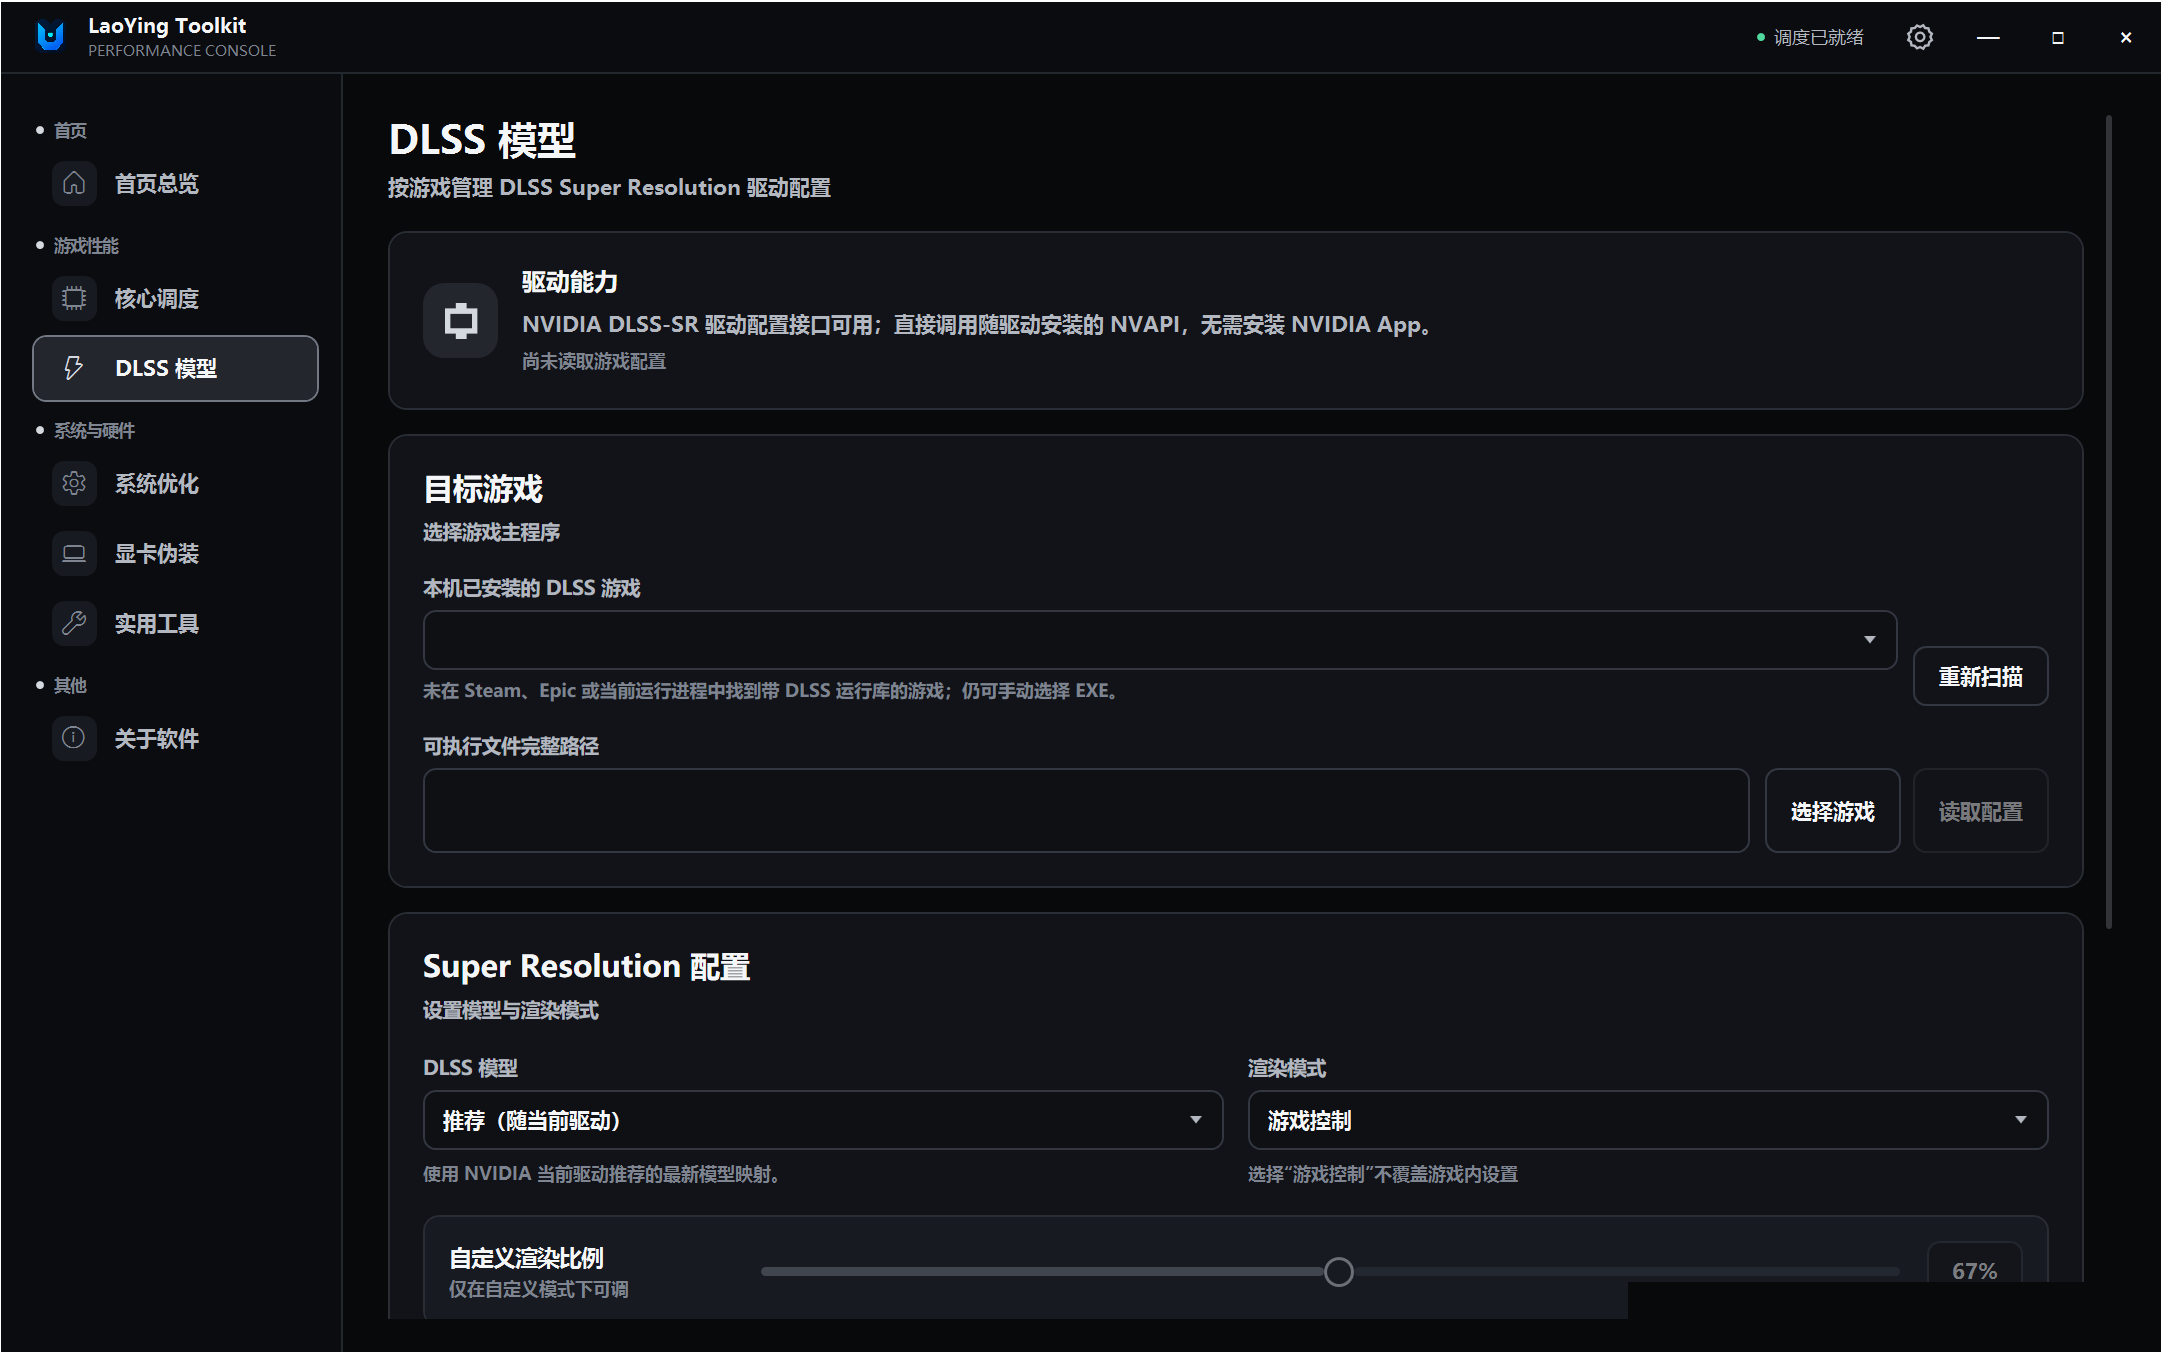
Task: Click the 其他 sidebar section label
Action: pos(70,685)
